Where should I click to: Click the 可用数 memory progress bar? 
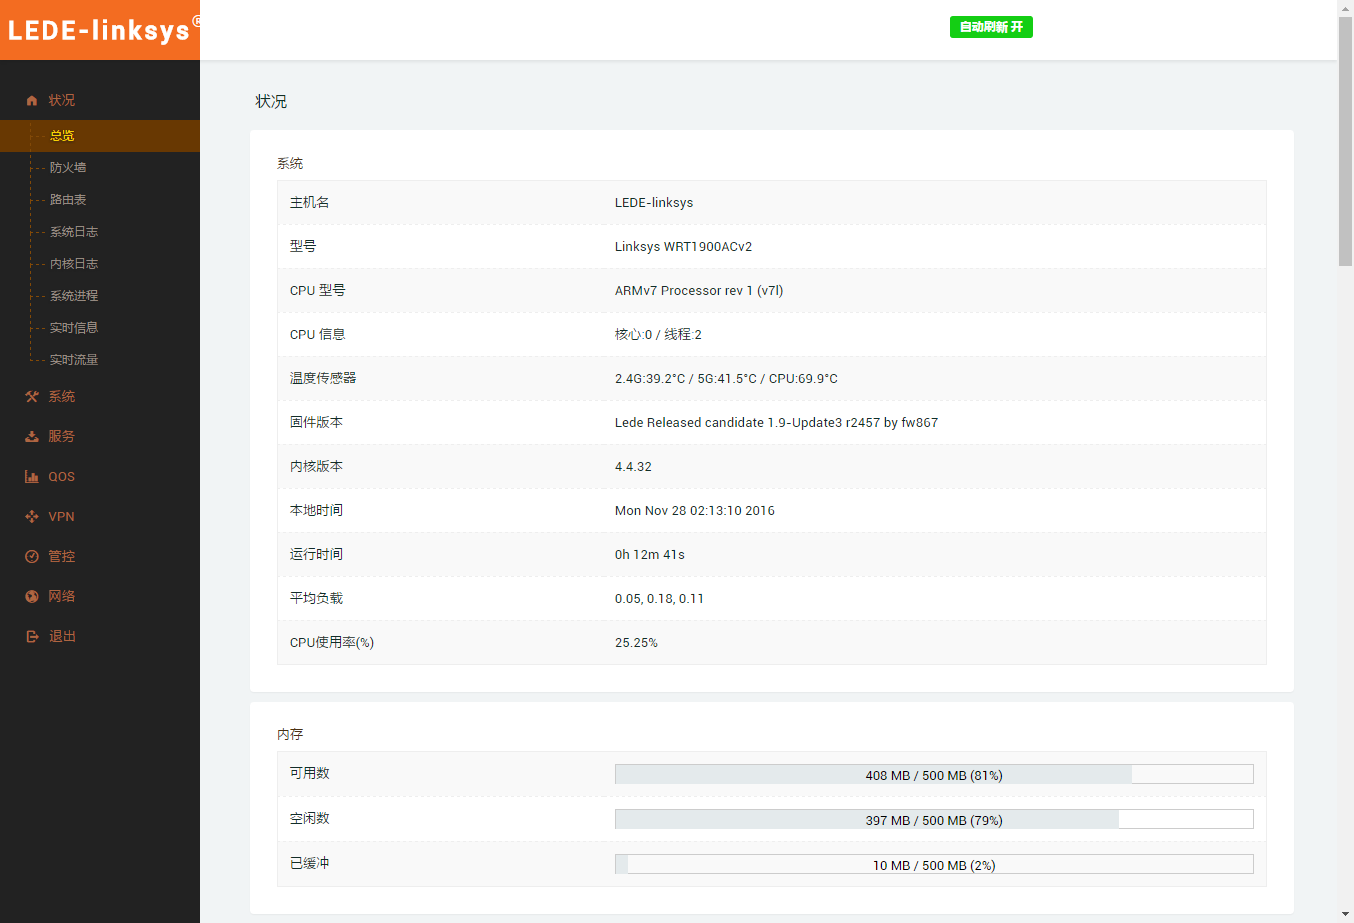(x=933, y=774)
